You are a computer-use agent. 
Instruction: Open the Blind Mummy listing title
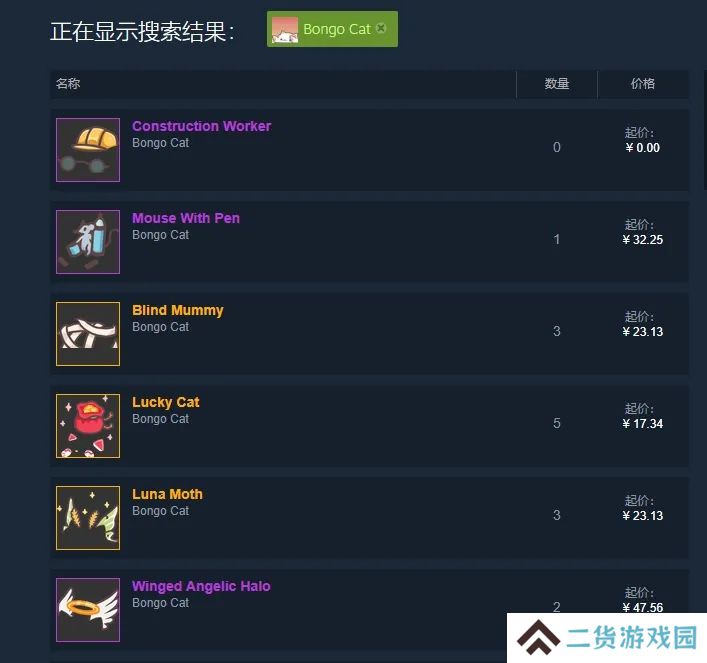coord(178,310)
